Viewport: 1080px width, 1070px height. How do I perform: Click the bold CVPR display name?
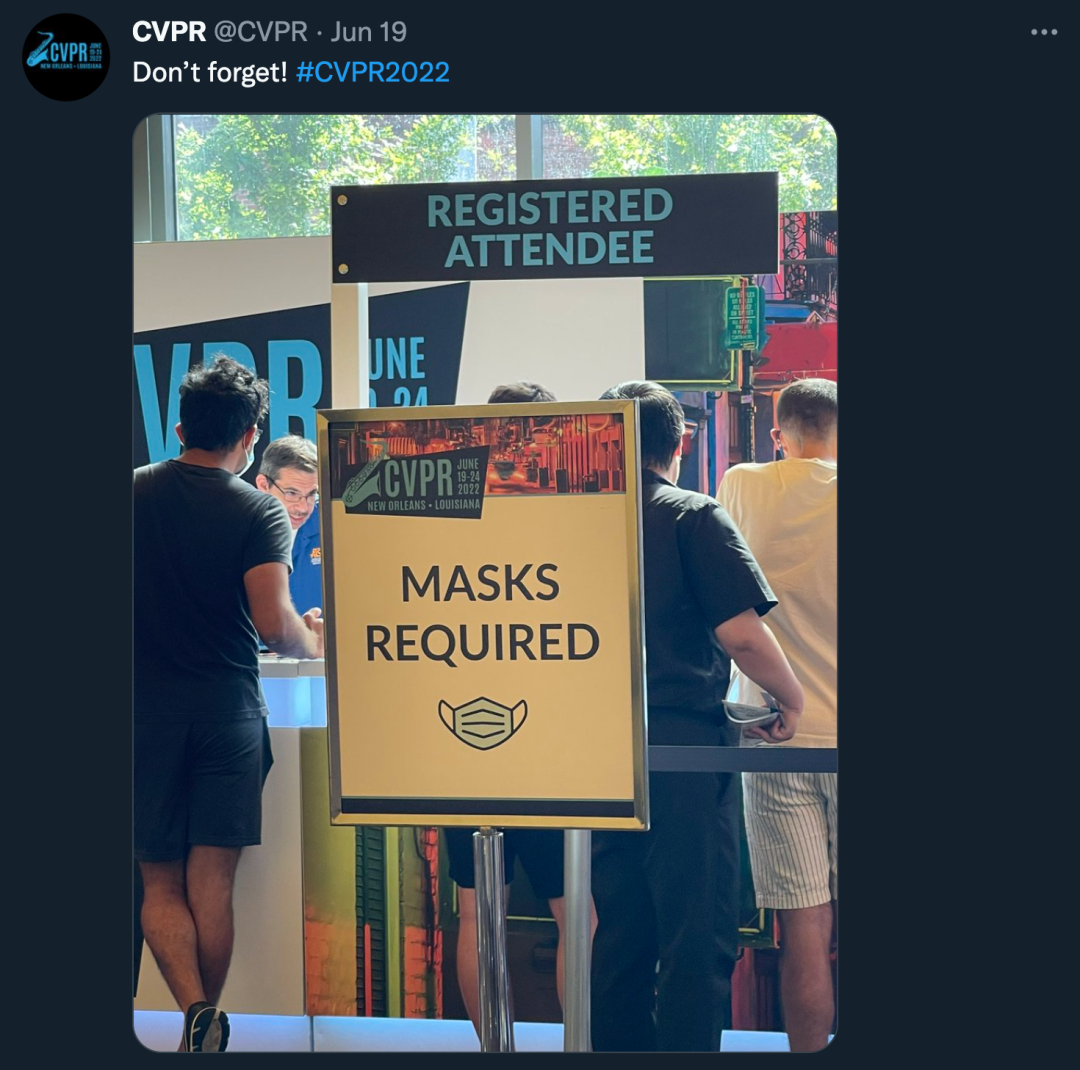(169, 32)
